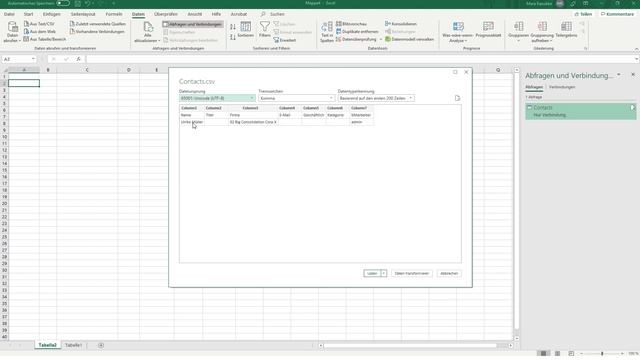Click Duplikate entfernen
The height and width of the screenshot is (360, 640).
point(357,31)
